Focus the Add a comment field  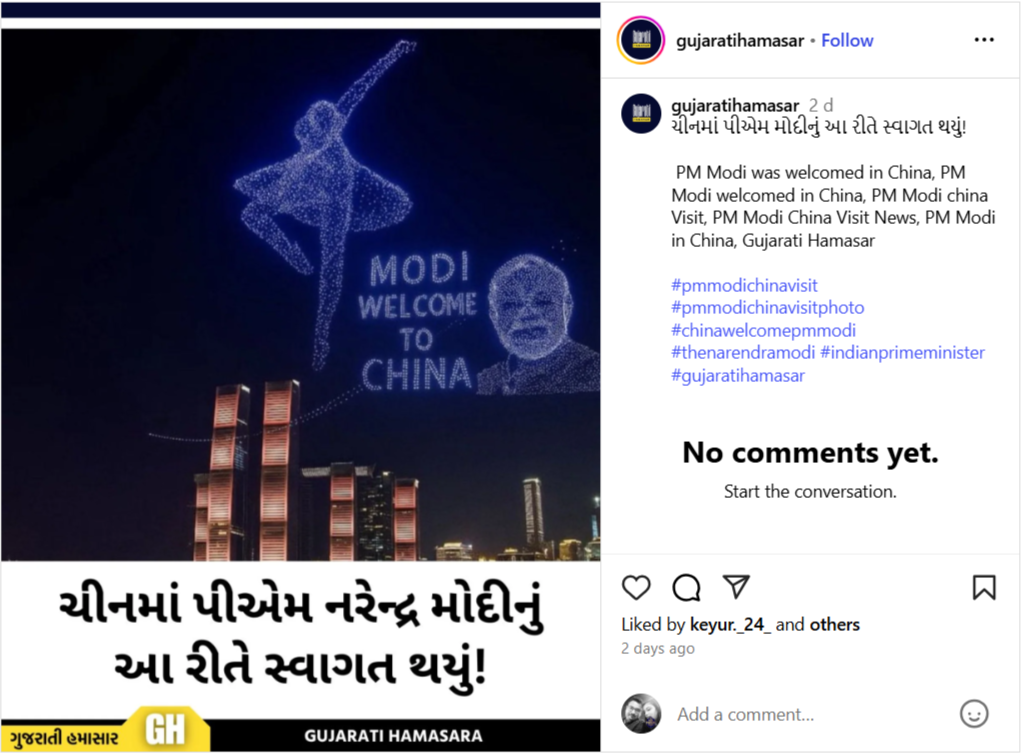[x=810, y=714]
